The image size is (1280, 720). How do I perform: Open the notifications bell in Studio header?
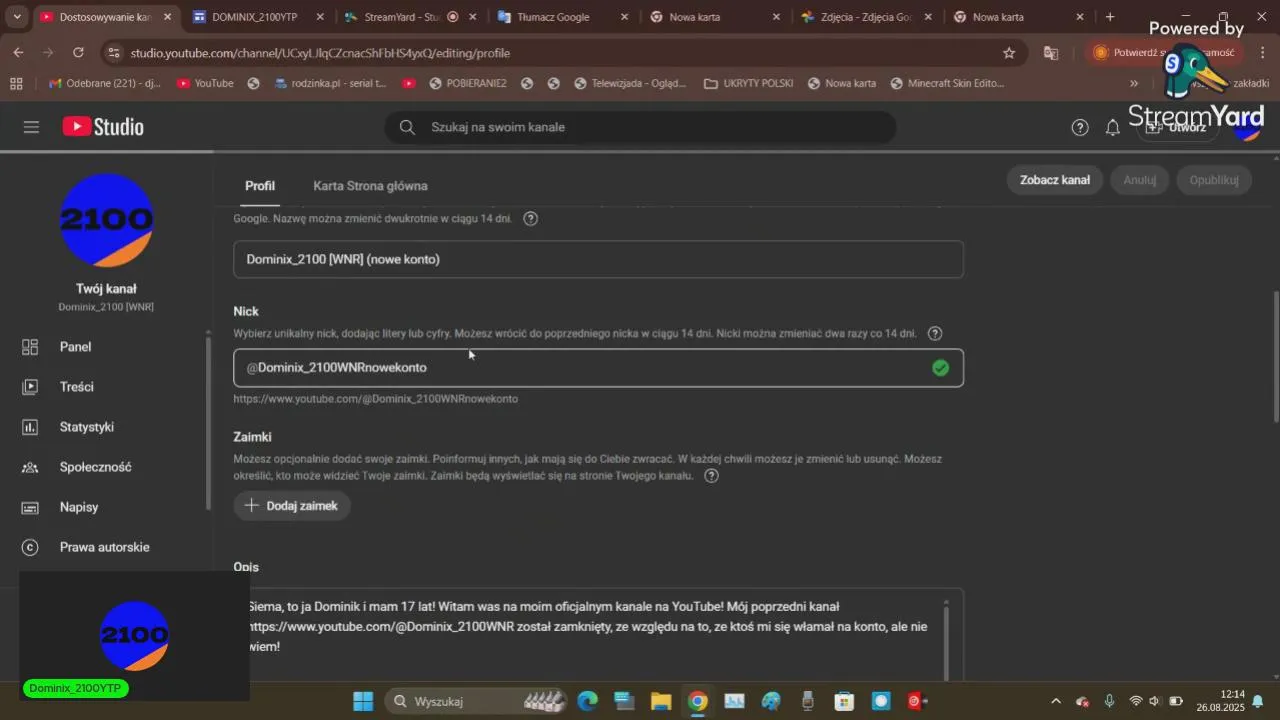(1112, 127)
